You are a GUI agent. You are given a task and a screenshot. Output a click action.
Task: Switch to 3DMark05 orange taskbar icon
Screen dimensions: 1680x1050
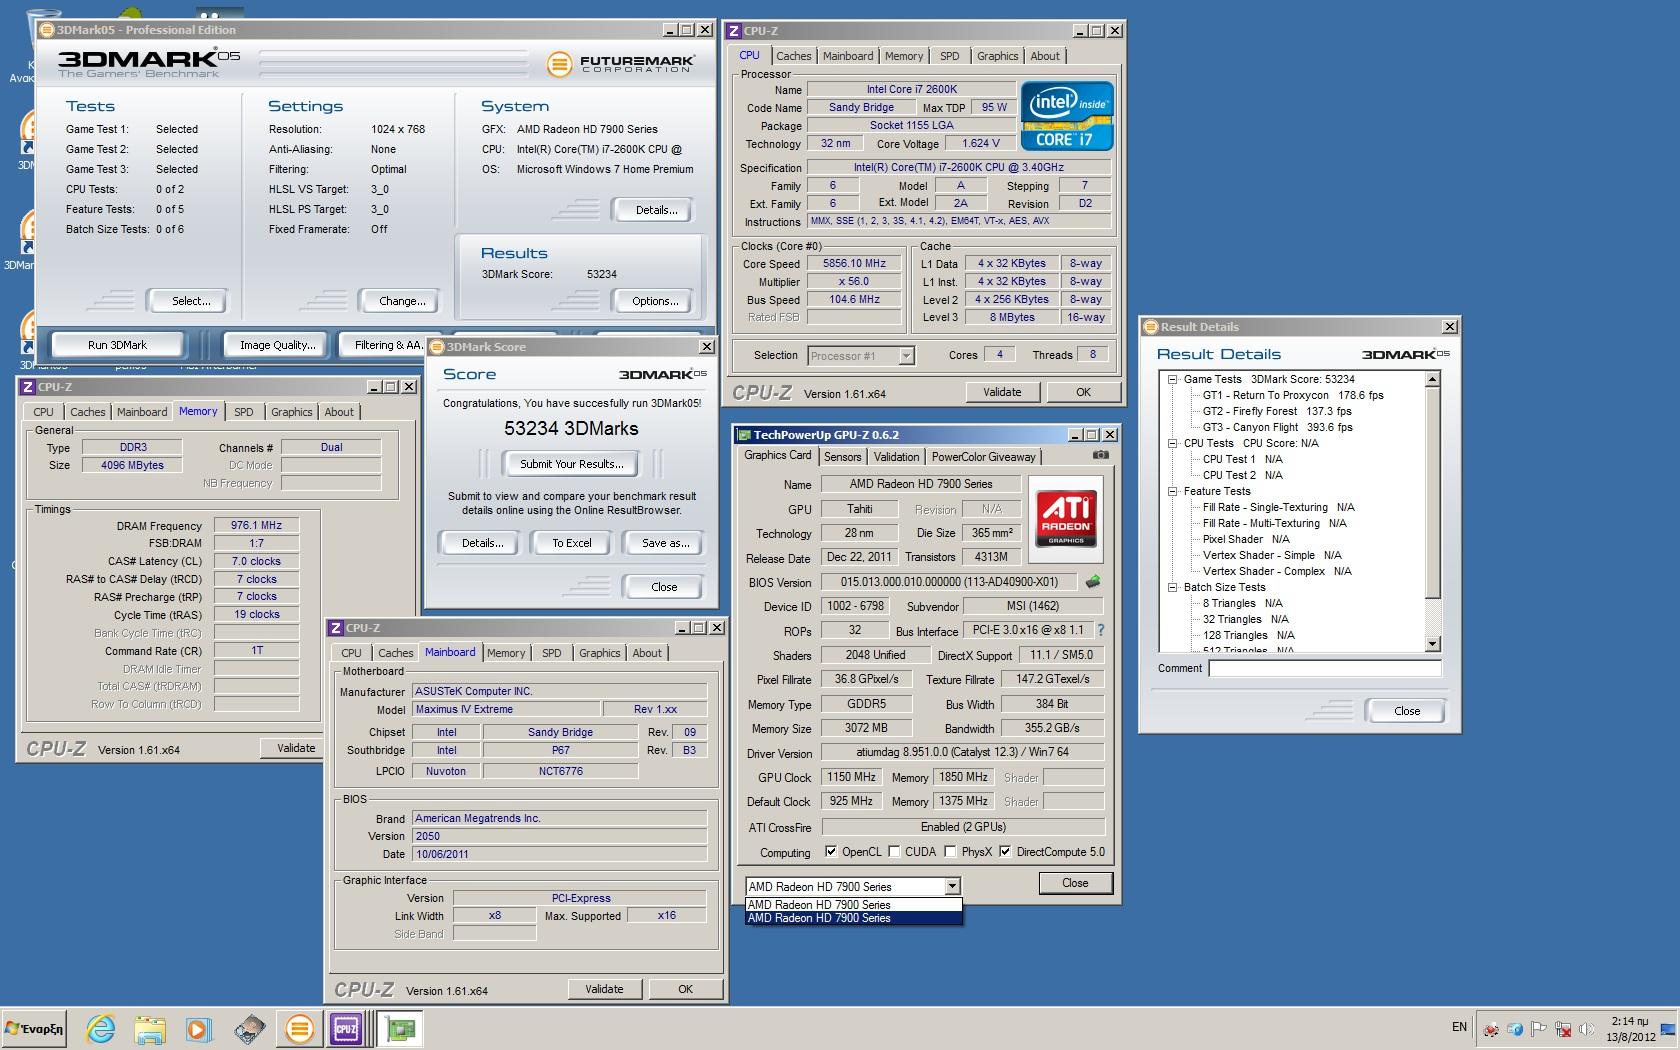click(299, 1028)
